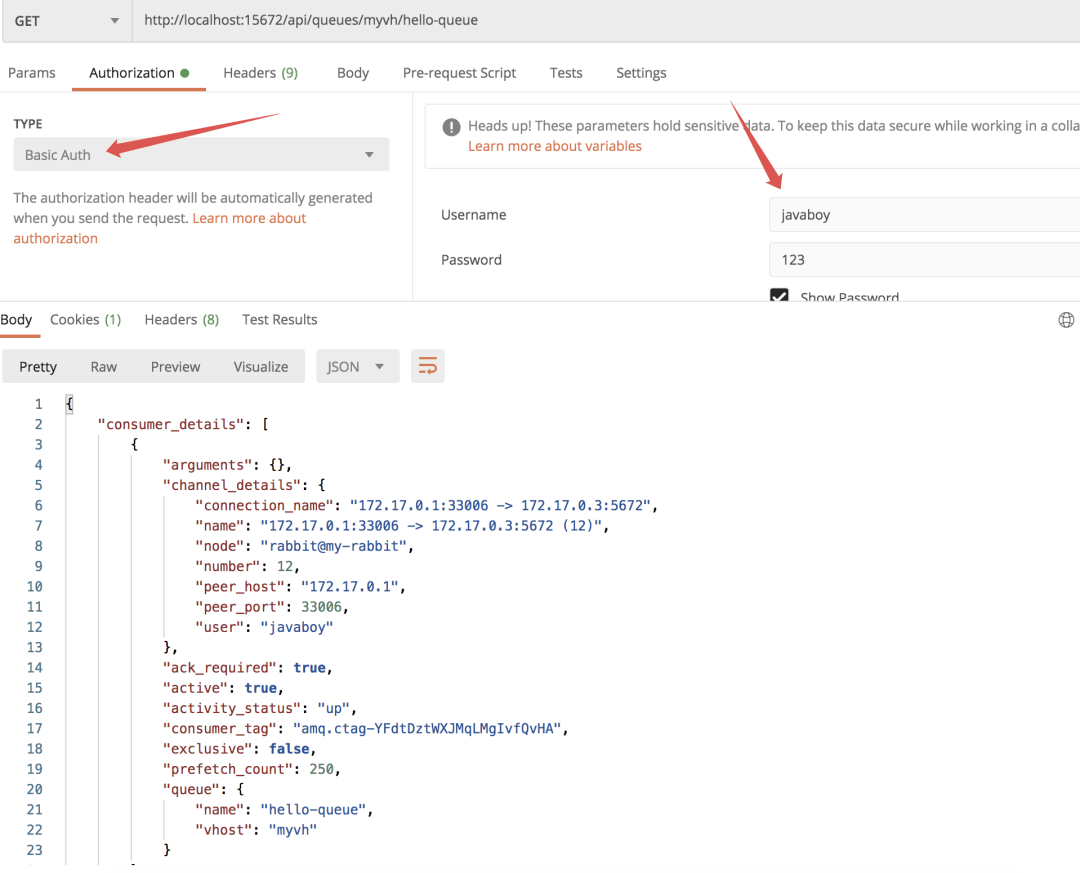The width and height of the screenshot is (1080, 873).
Task: Open the JSON format dropdown
Action: pos(357,367)
